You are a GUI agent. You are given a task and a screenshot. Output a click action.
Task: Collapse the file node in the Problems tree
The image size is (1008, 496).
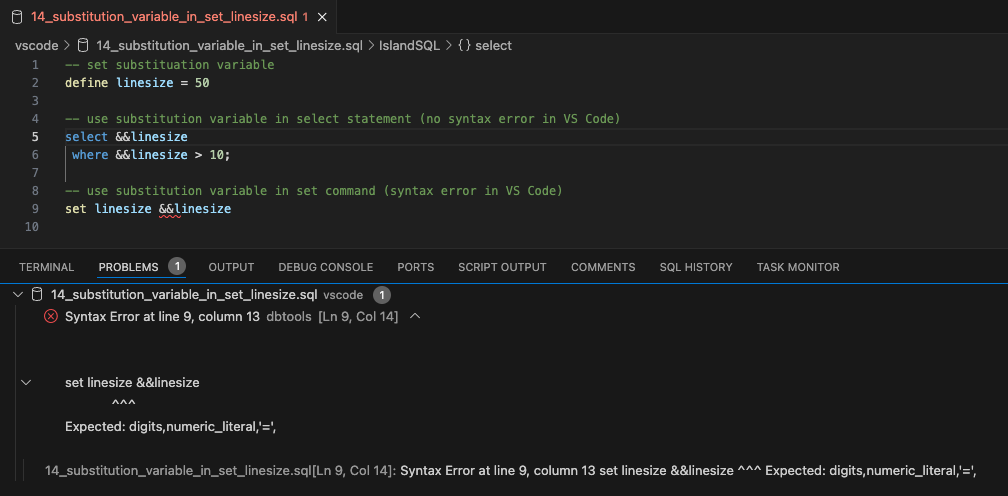coord(19,295)
